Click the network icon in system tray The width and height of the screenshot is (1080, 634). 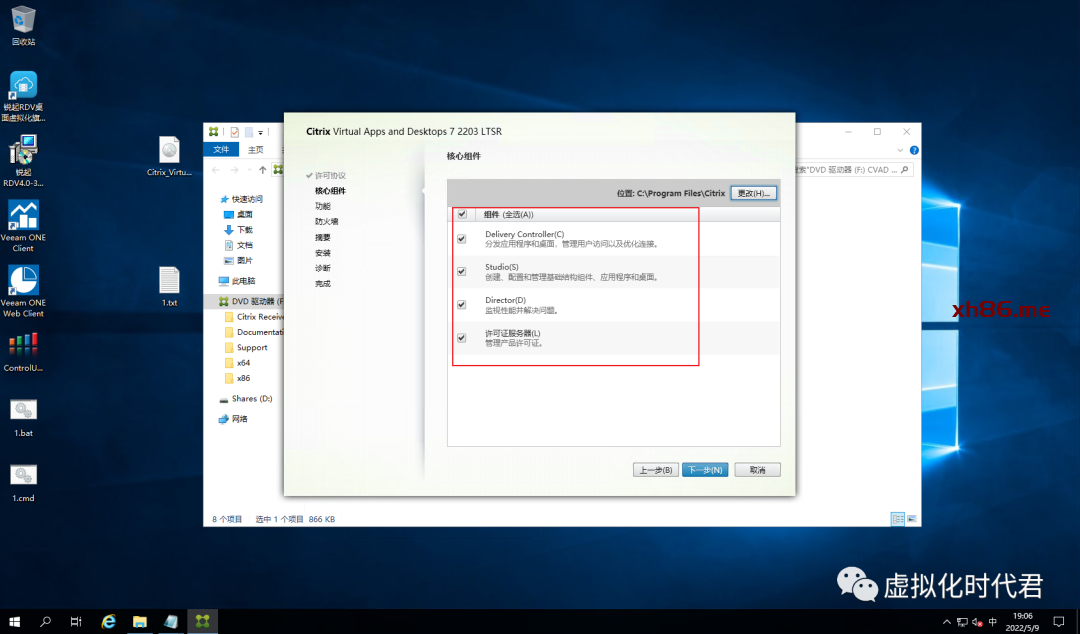point(962,622)
